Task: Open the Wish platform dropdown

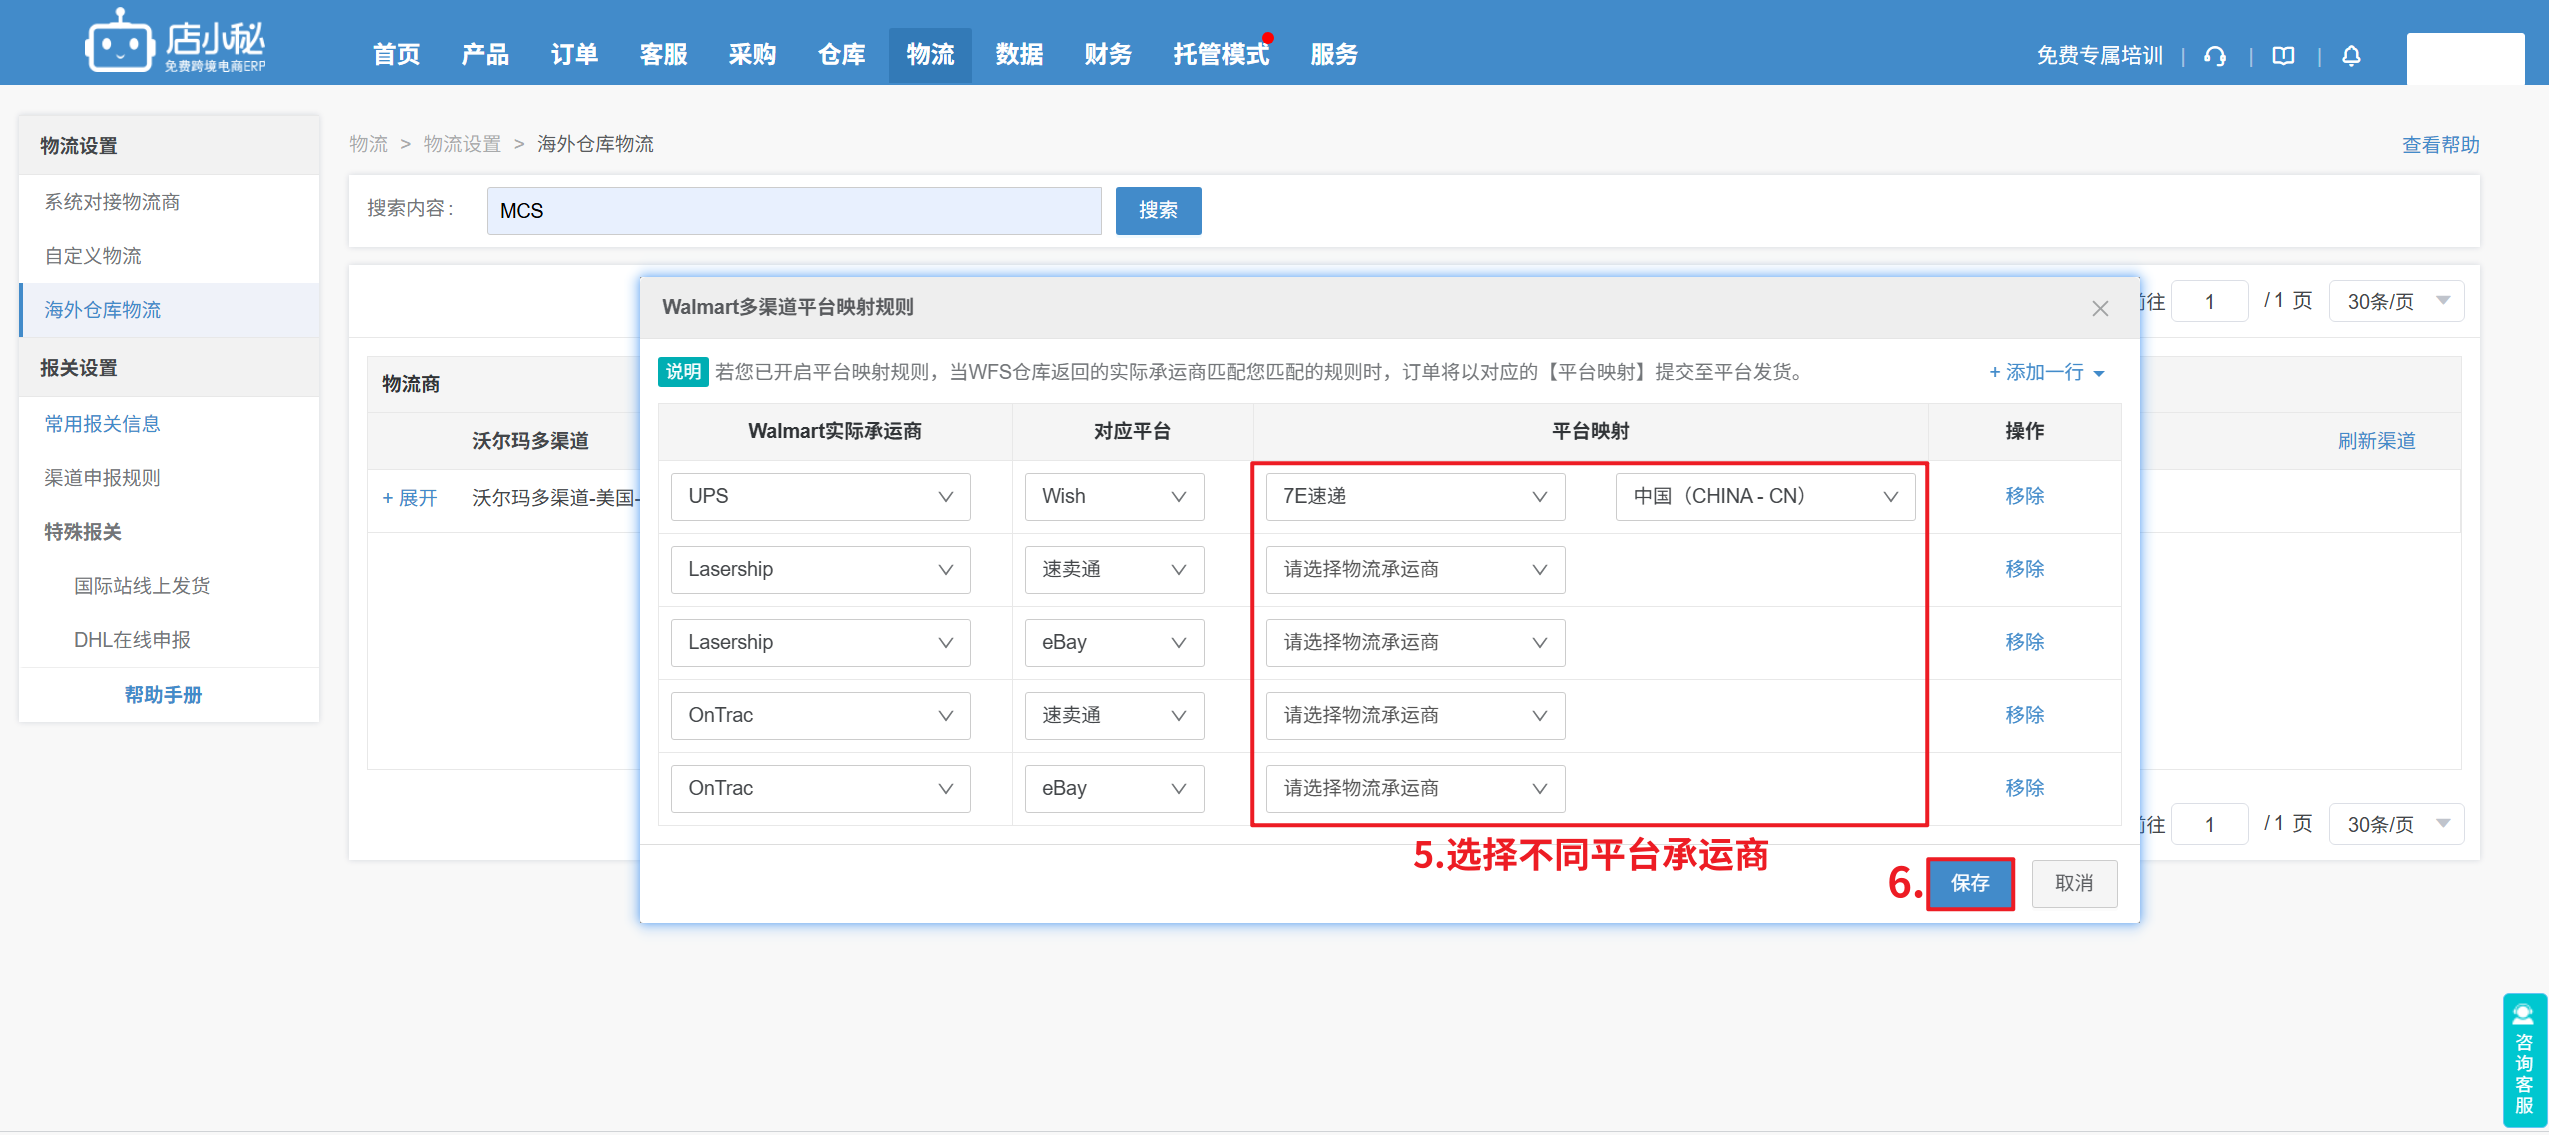Action: [x=1114, y=497]
